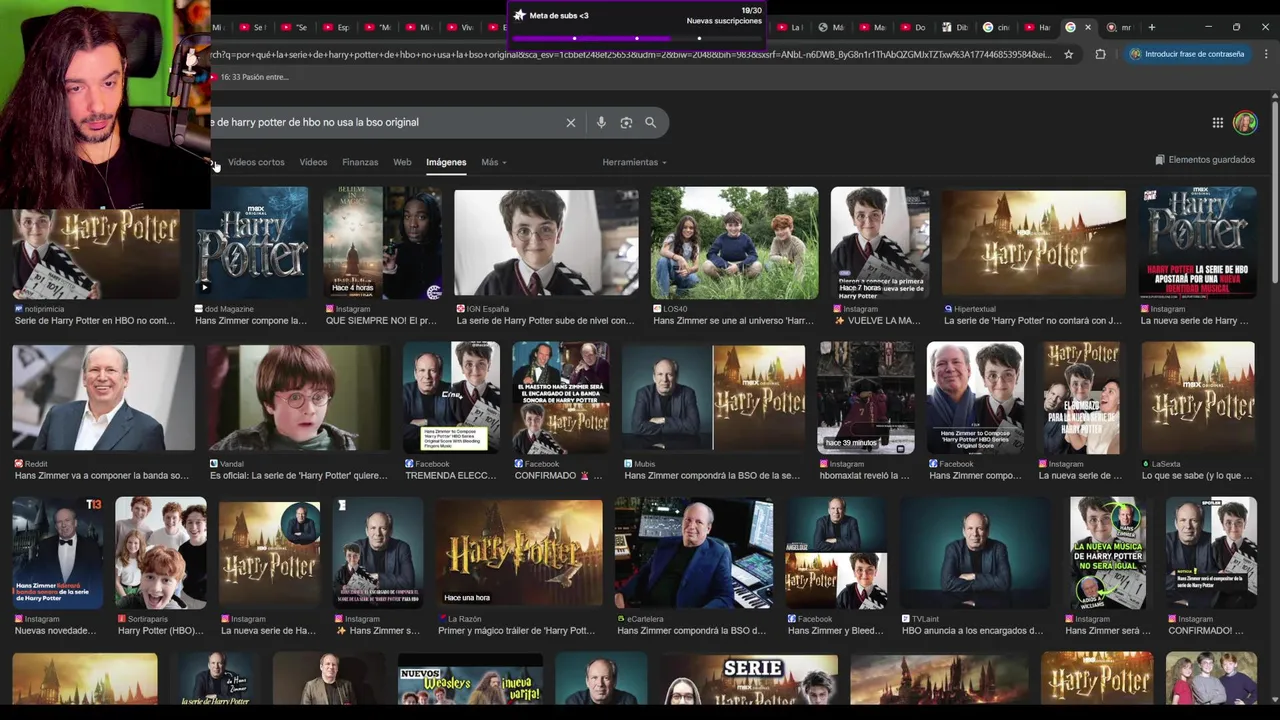
Task: Click the Hipertextual source favicon
Action: click(948, 309)
